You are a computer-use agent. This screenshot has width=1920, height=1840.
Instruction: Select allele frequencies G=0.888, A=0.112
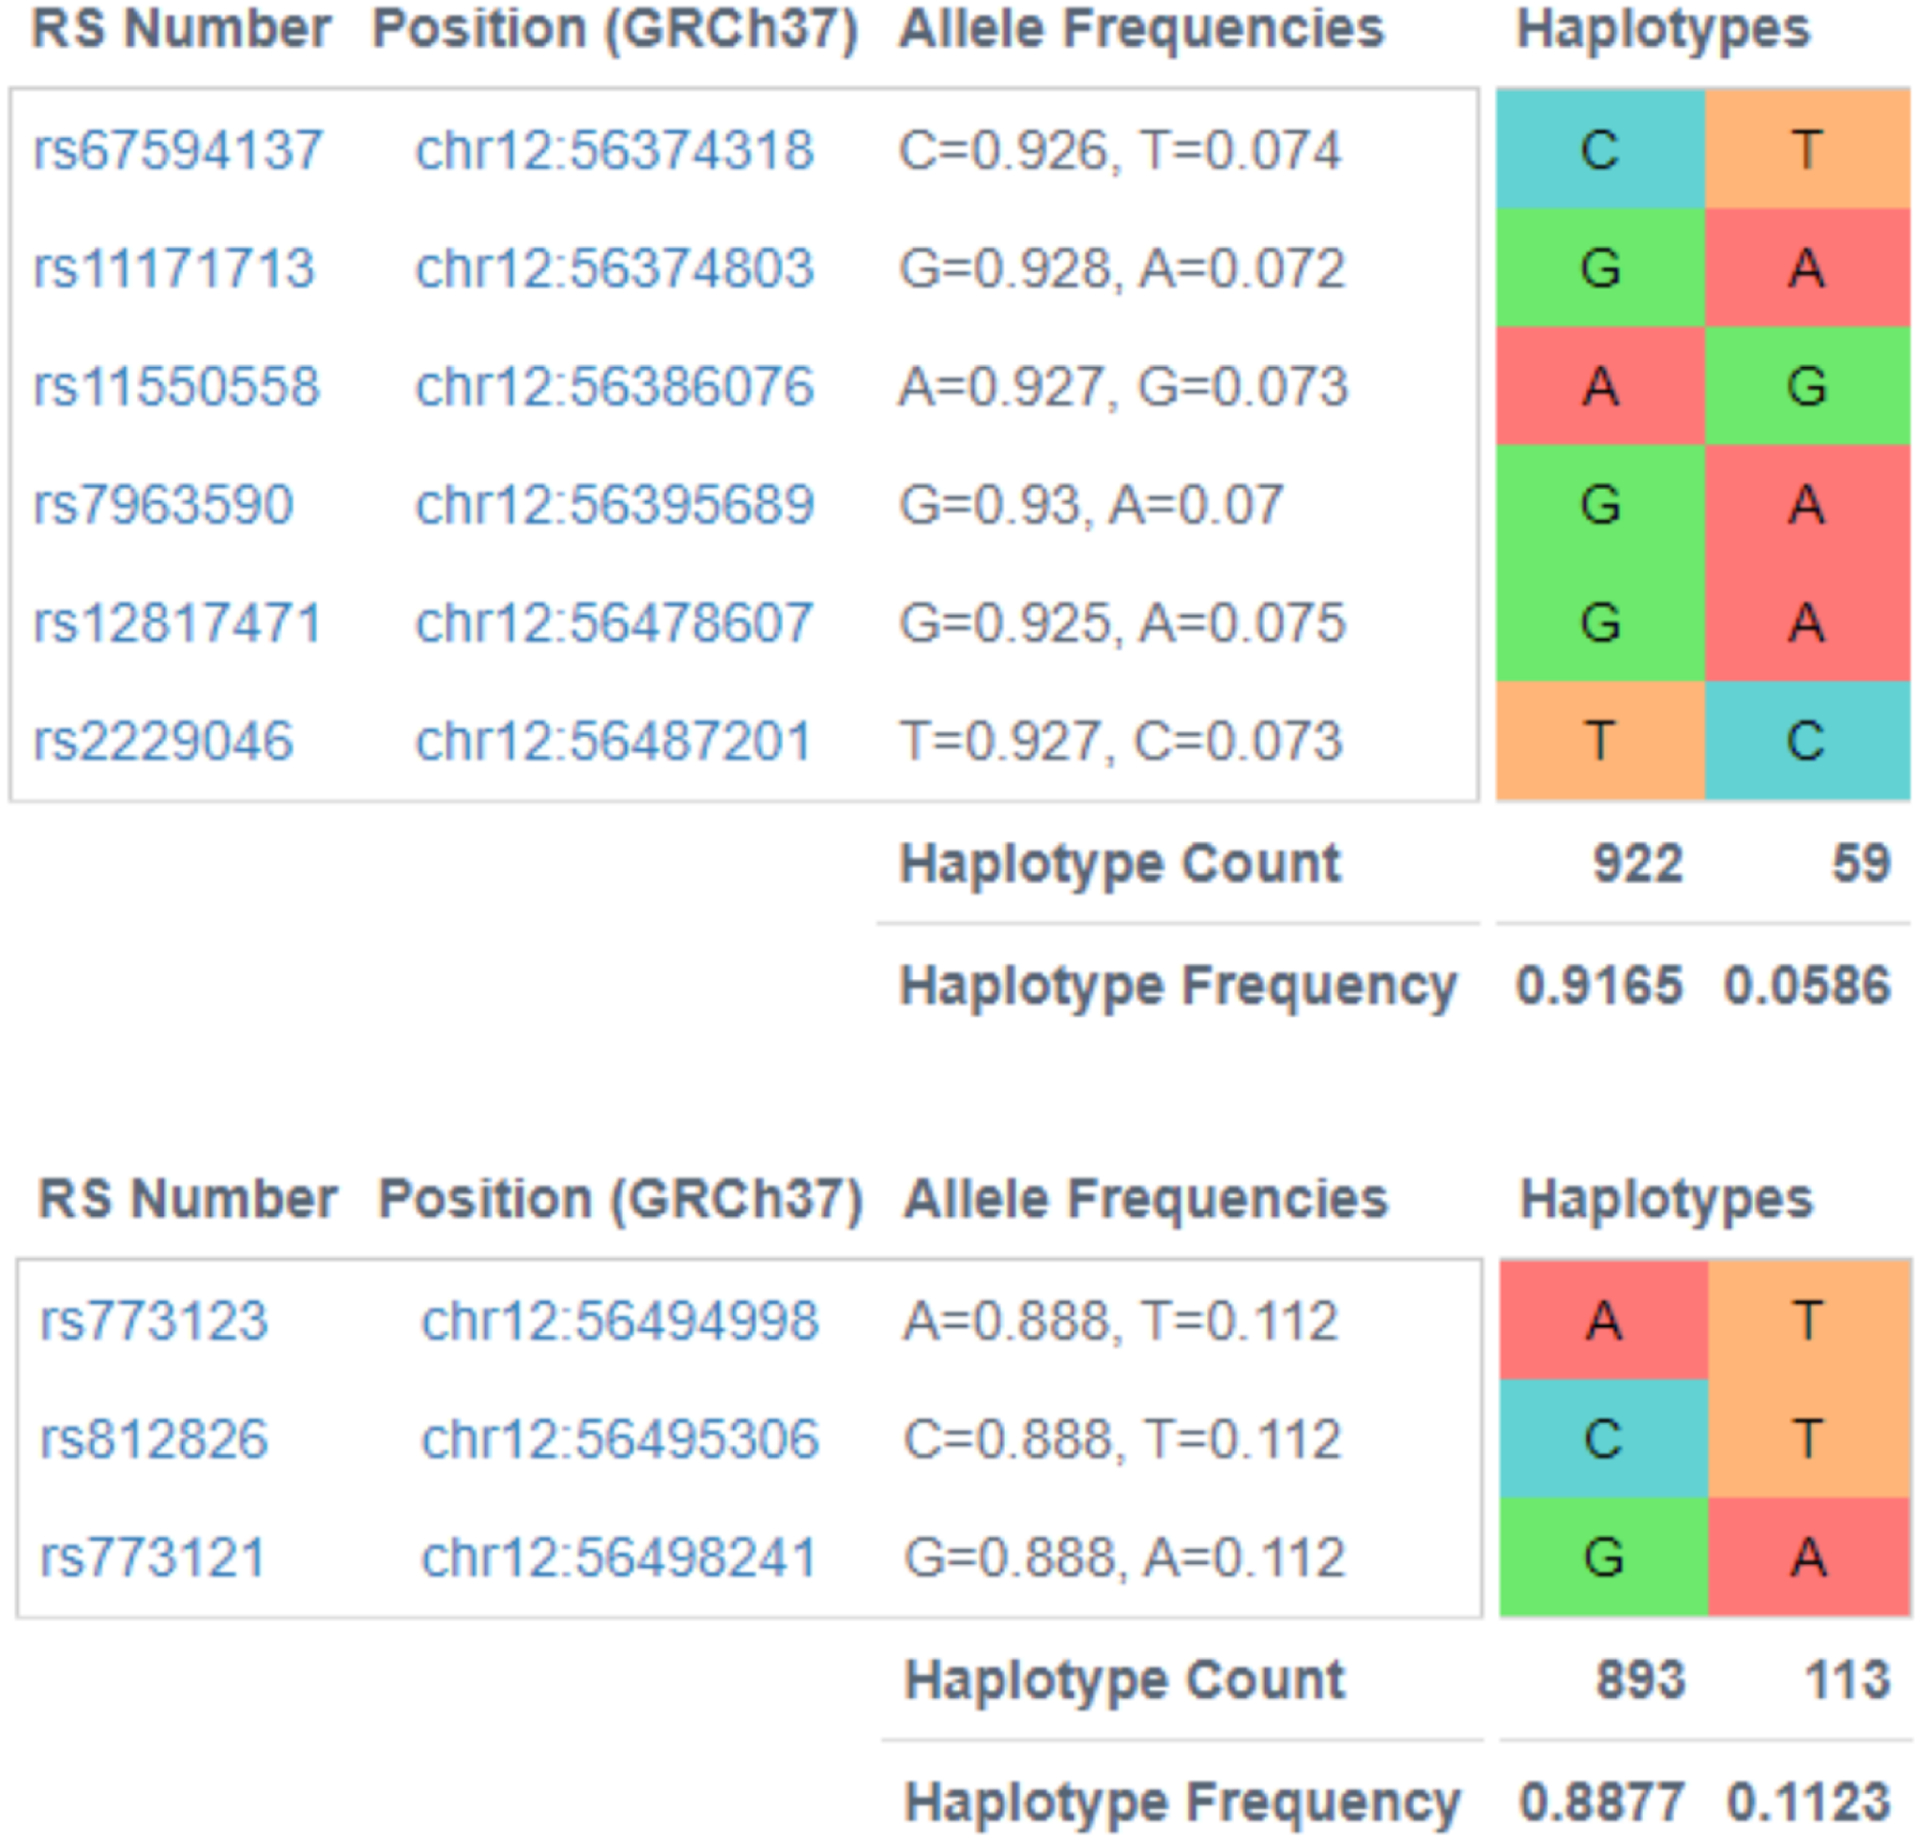(1125, 1557)
